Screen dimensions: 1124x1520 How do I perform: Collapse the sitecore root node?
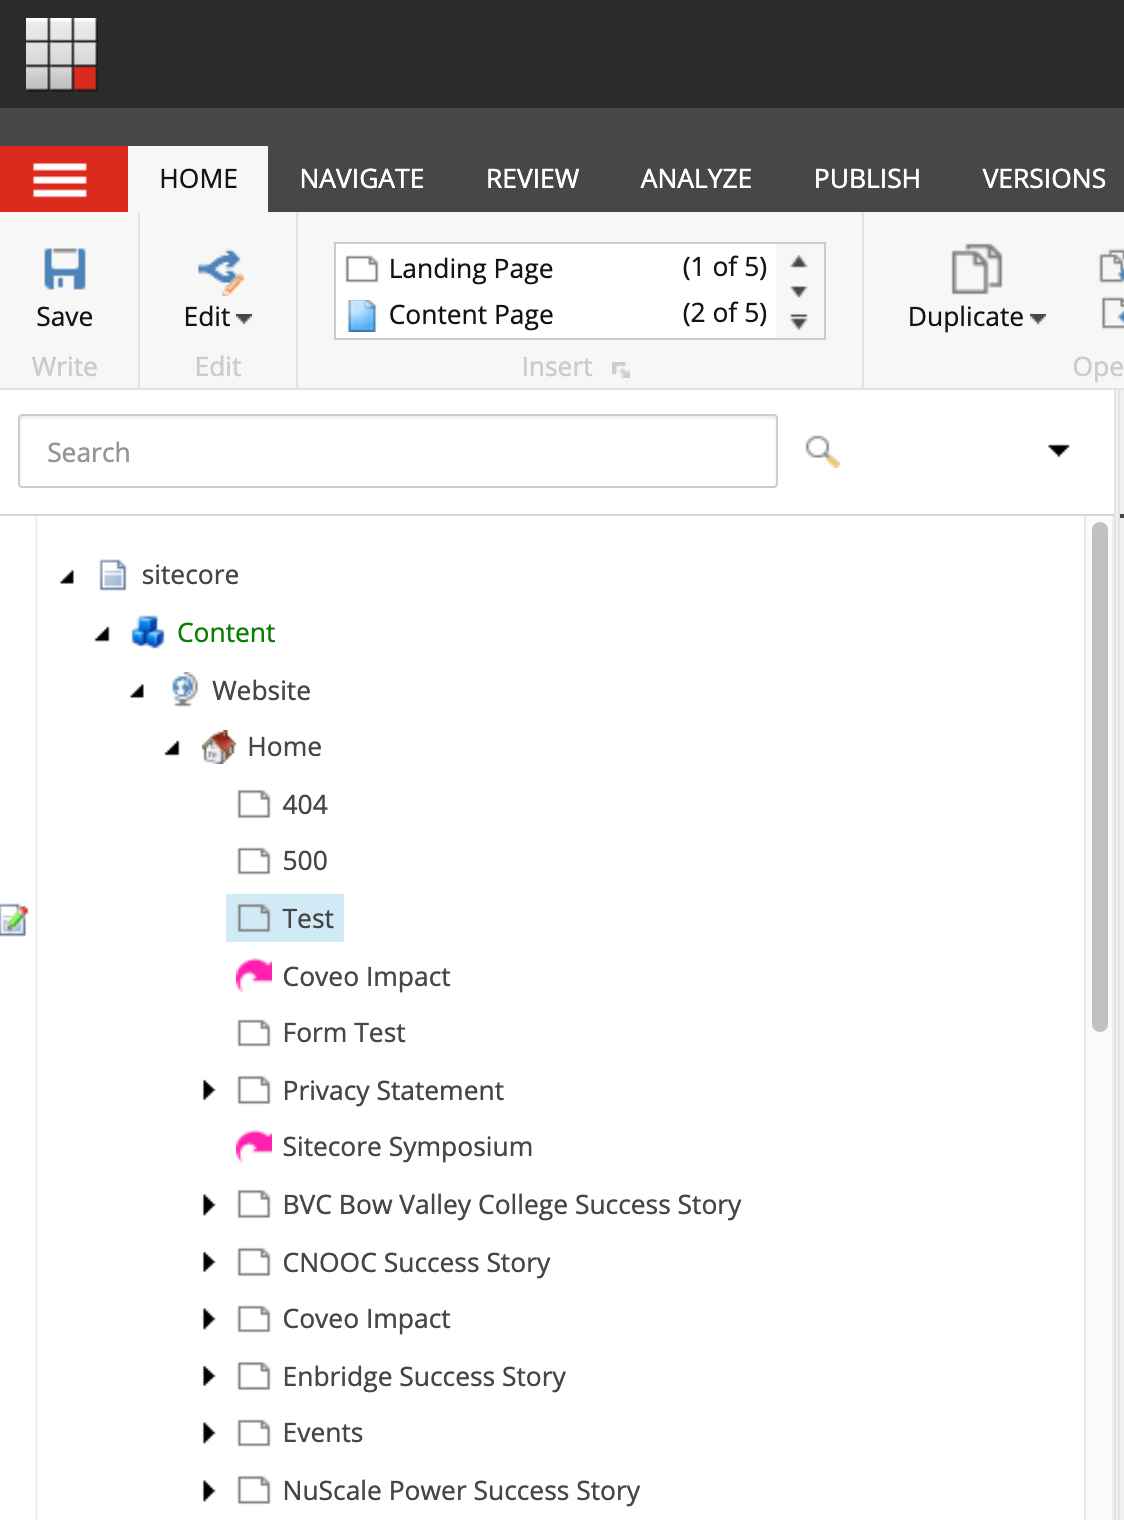(x=67, y=577)
